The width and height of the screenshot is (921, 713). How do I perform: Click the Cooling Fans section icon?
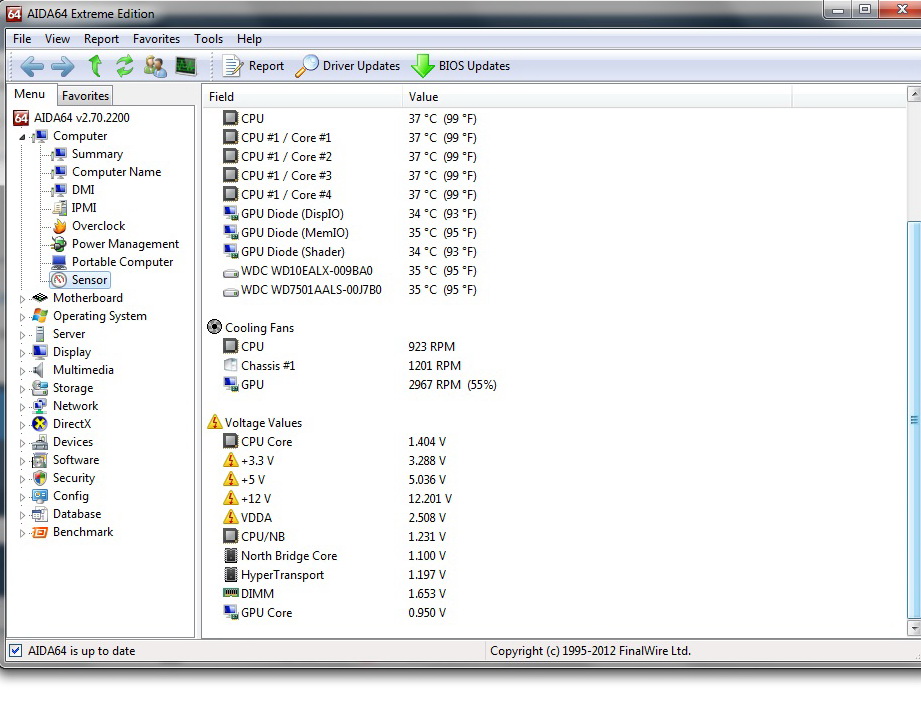click(x=214, y=327)
